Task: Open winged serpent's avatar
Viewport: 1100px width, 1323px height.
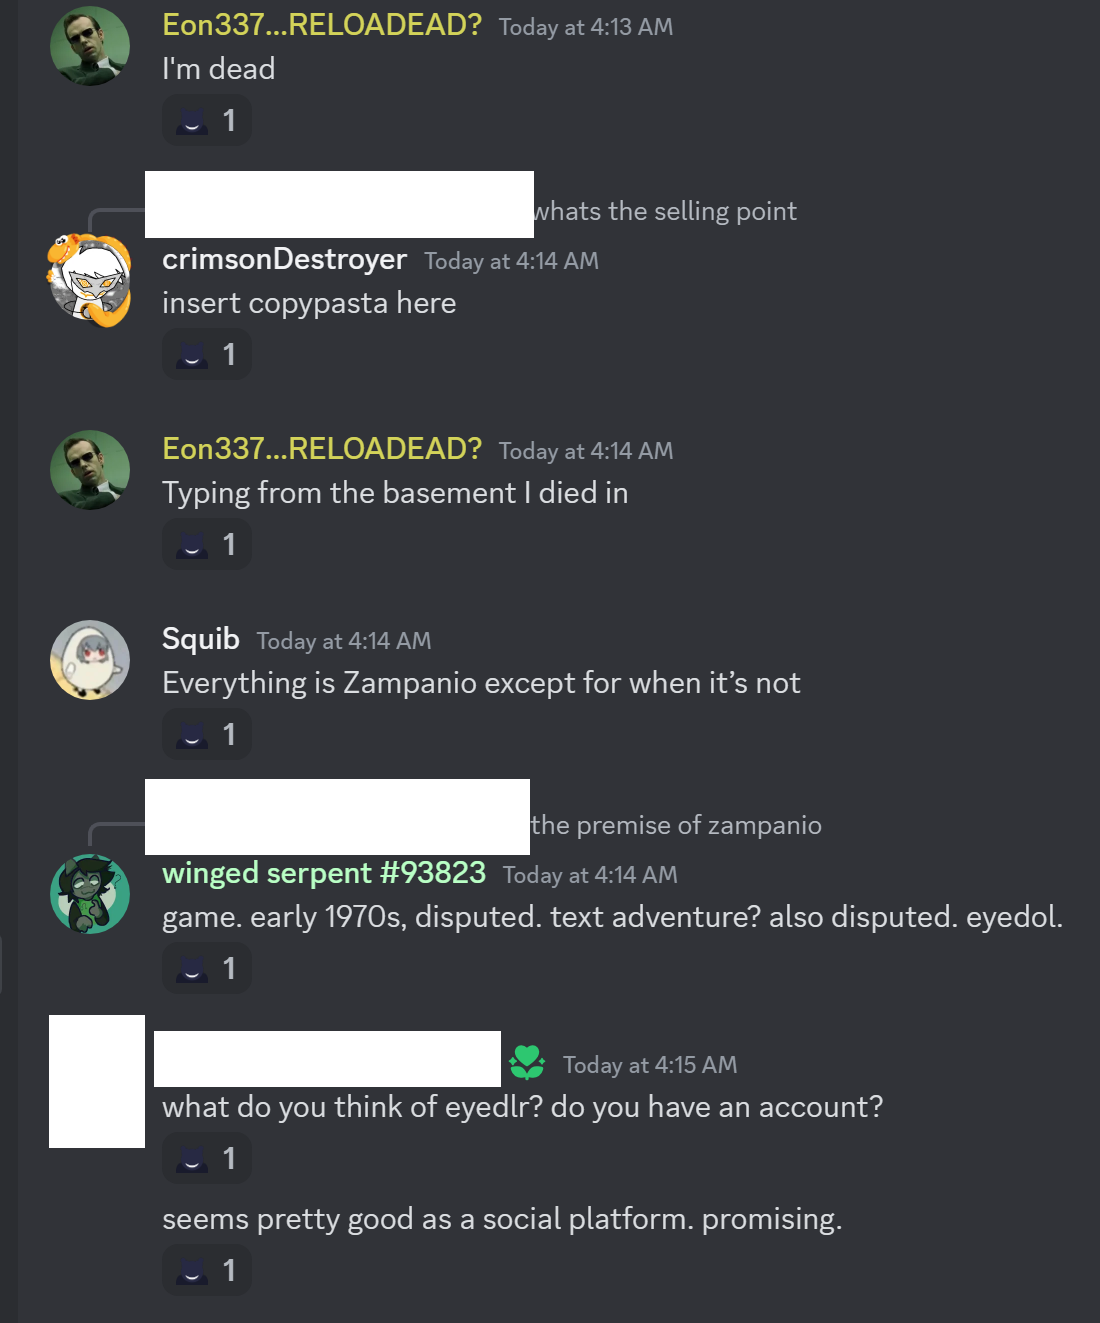Action: (x=90, y=894)
